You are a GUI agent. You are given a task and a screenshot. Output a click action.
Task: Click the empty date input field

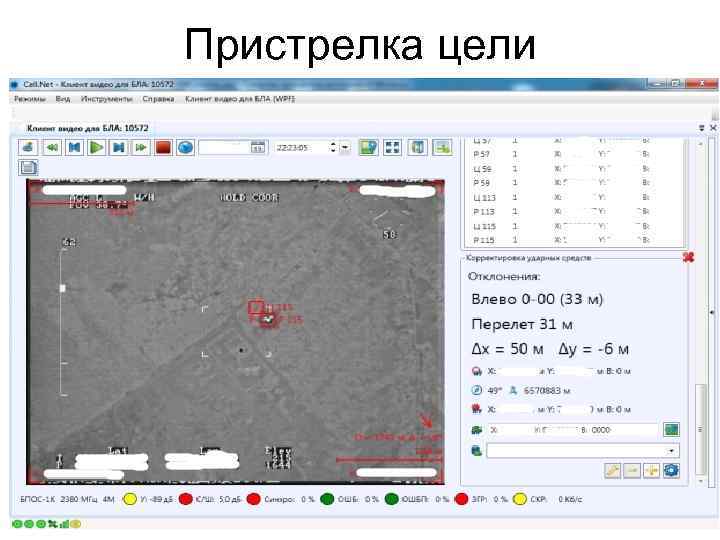tap(225, 148)
